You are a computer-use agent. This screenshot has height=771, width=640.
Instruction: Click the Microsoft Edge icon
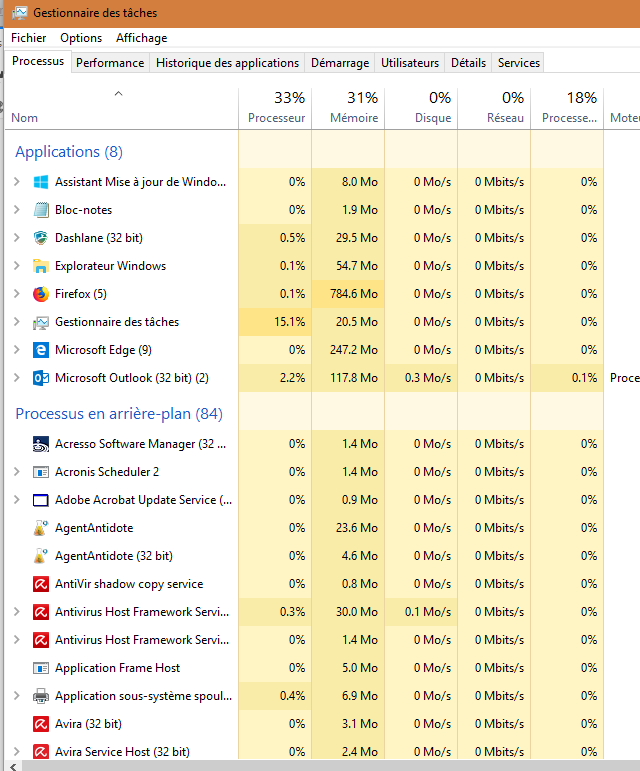[x=41, y=350]
